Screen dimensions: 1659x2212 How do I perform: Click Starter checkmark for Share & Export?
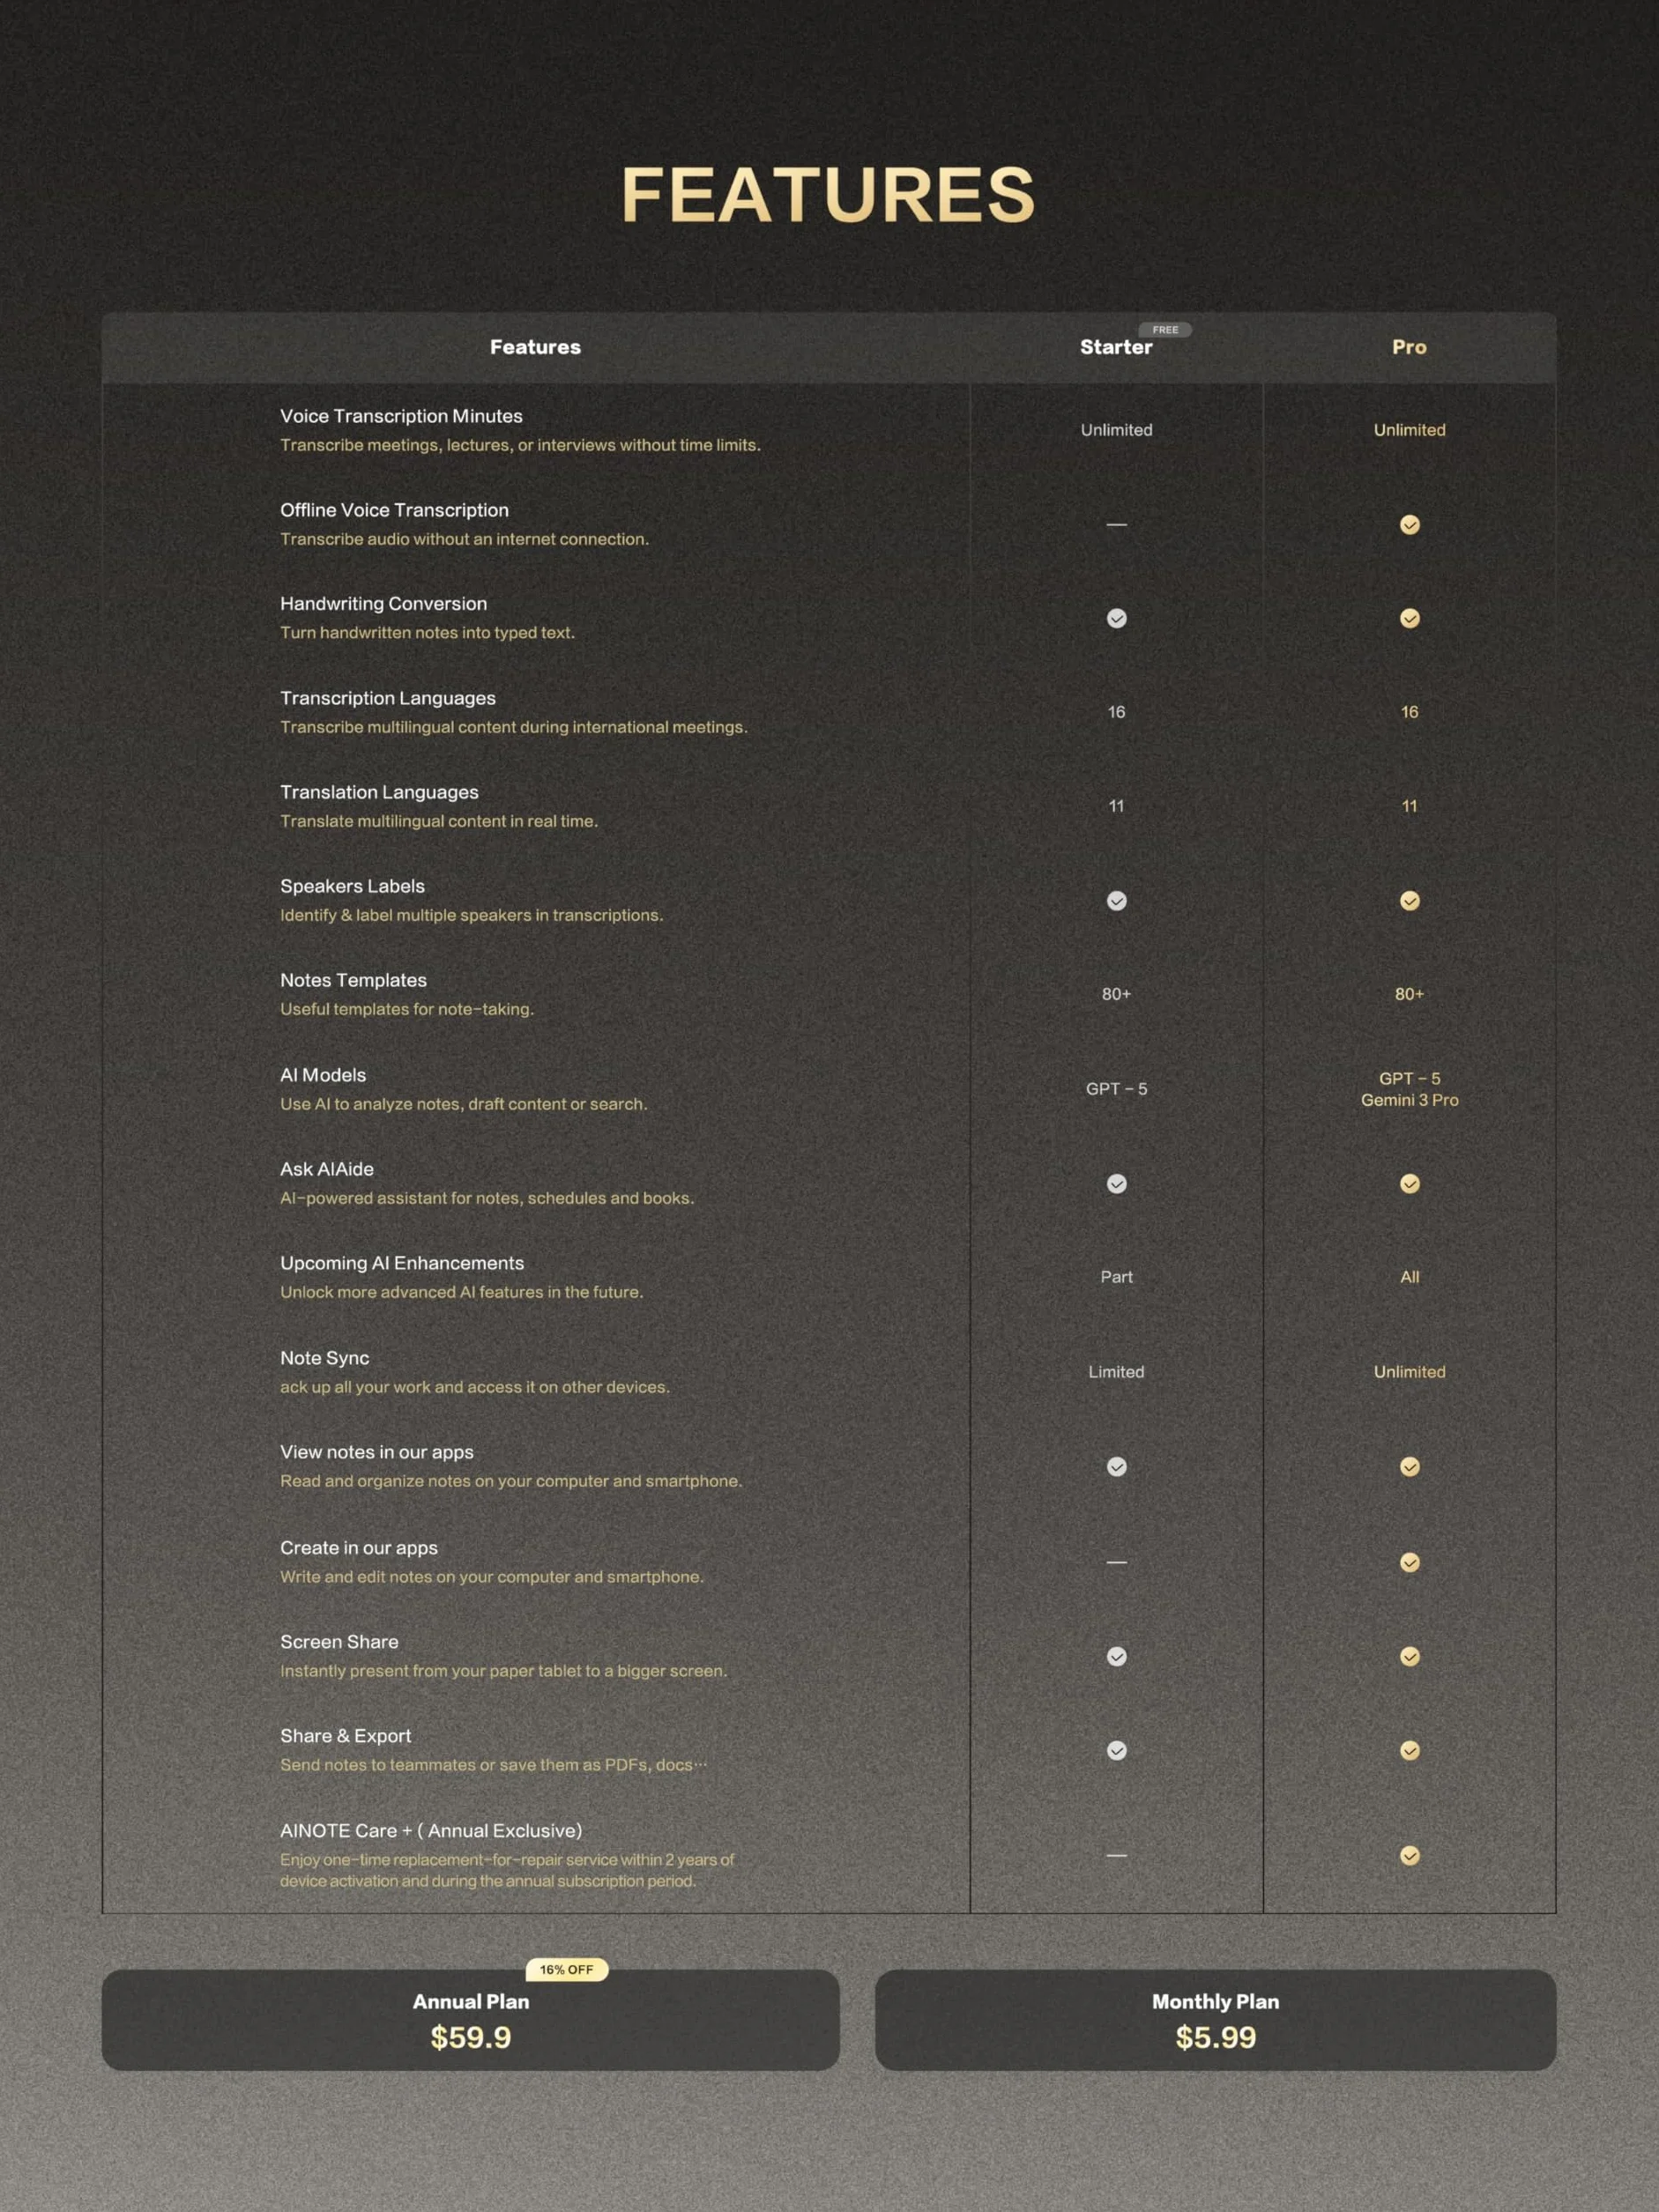(x=1116, y=1750)
